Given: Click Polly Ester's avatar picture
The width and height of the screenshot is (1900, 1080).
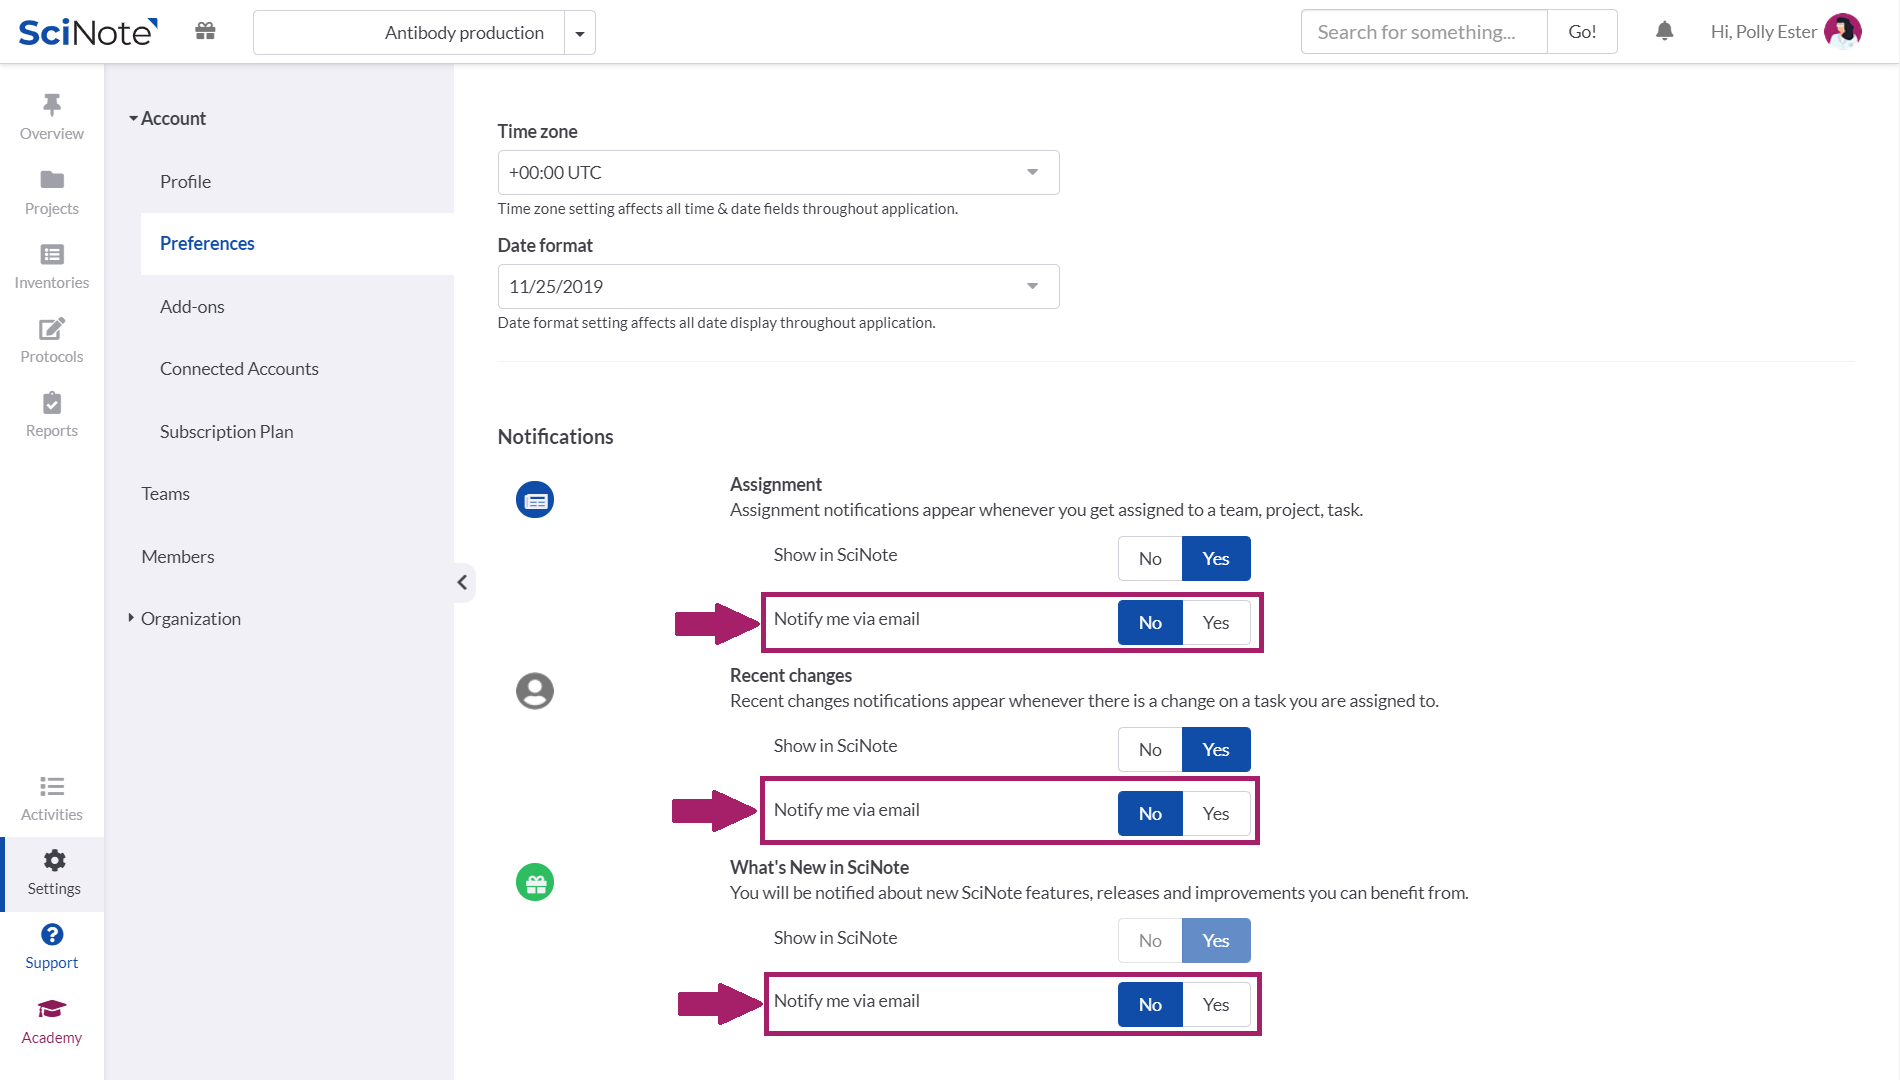Looking at the screenshot, I should click(x=1842, y=31).
